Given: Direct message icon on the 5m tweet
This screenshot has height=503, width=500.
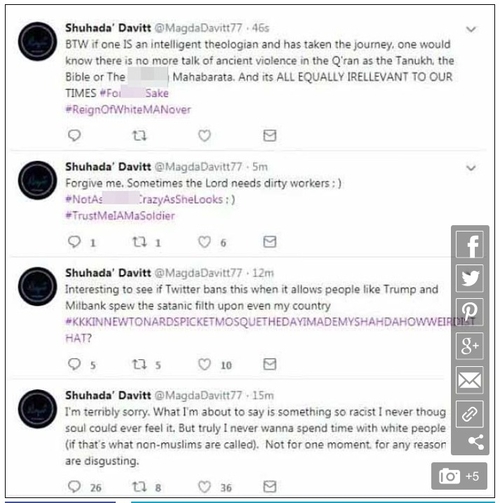Looking at the screenshot, I should click(269, 242).
